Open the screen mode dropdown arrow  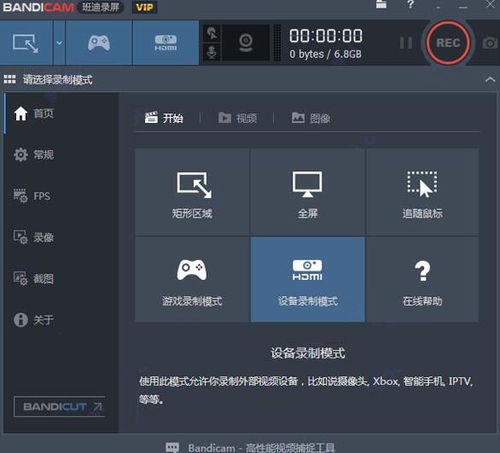coord(59,43)
